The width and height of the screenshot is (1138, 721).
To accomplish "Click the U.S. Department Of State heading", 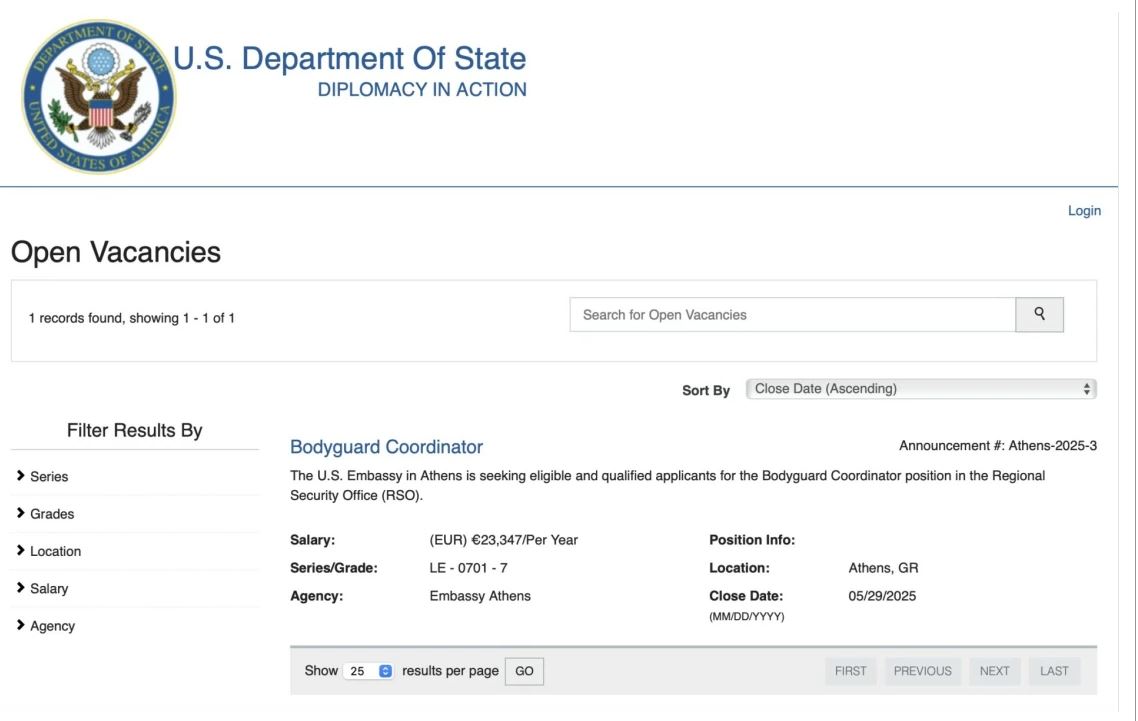I will click(350, 59).
